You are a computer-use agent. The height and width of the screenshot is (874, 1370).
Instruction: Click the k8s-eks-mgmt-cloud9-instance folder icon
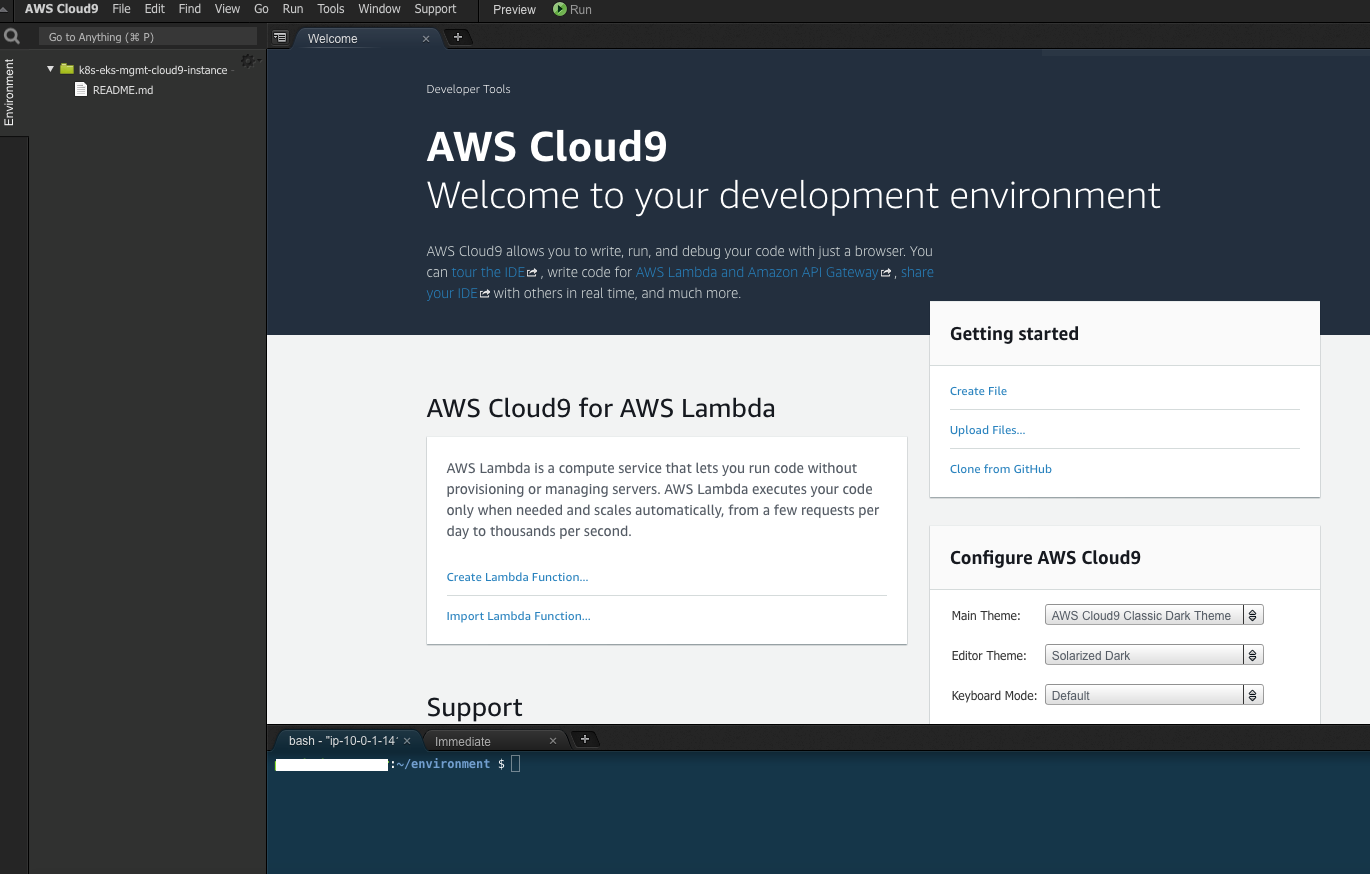click(67, 69)
